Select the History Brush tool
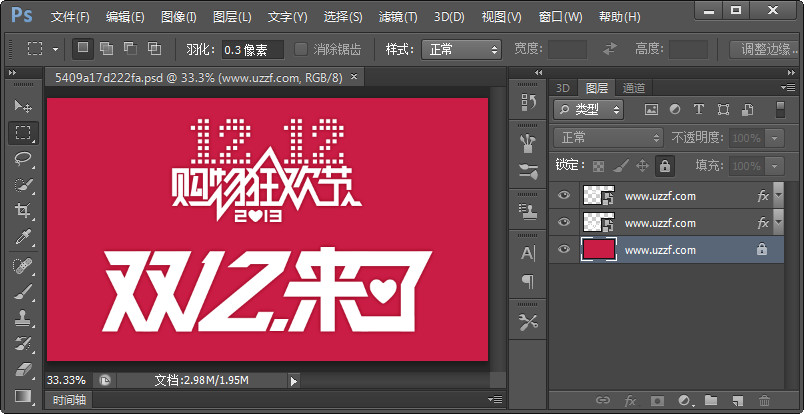Screen dimensions: 804x414 pyautogui.click(x=23, y=343)
